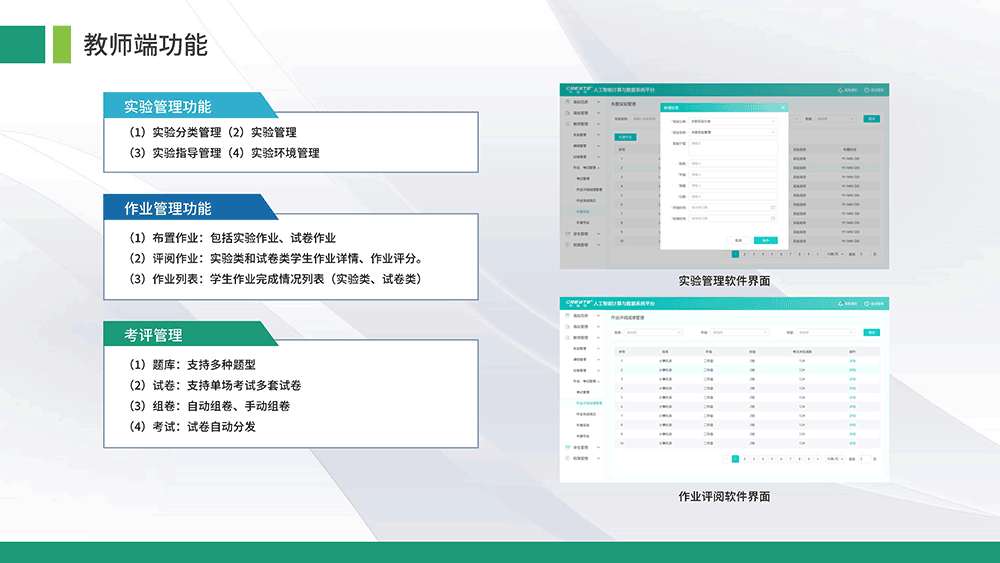Click the teal search button in 实验管理 screenshot

pos(872,119)
